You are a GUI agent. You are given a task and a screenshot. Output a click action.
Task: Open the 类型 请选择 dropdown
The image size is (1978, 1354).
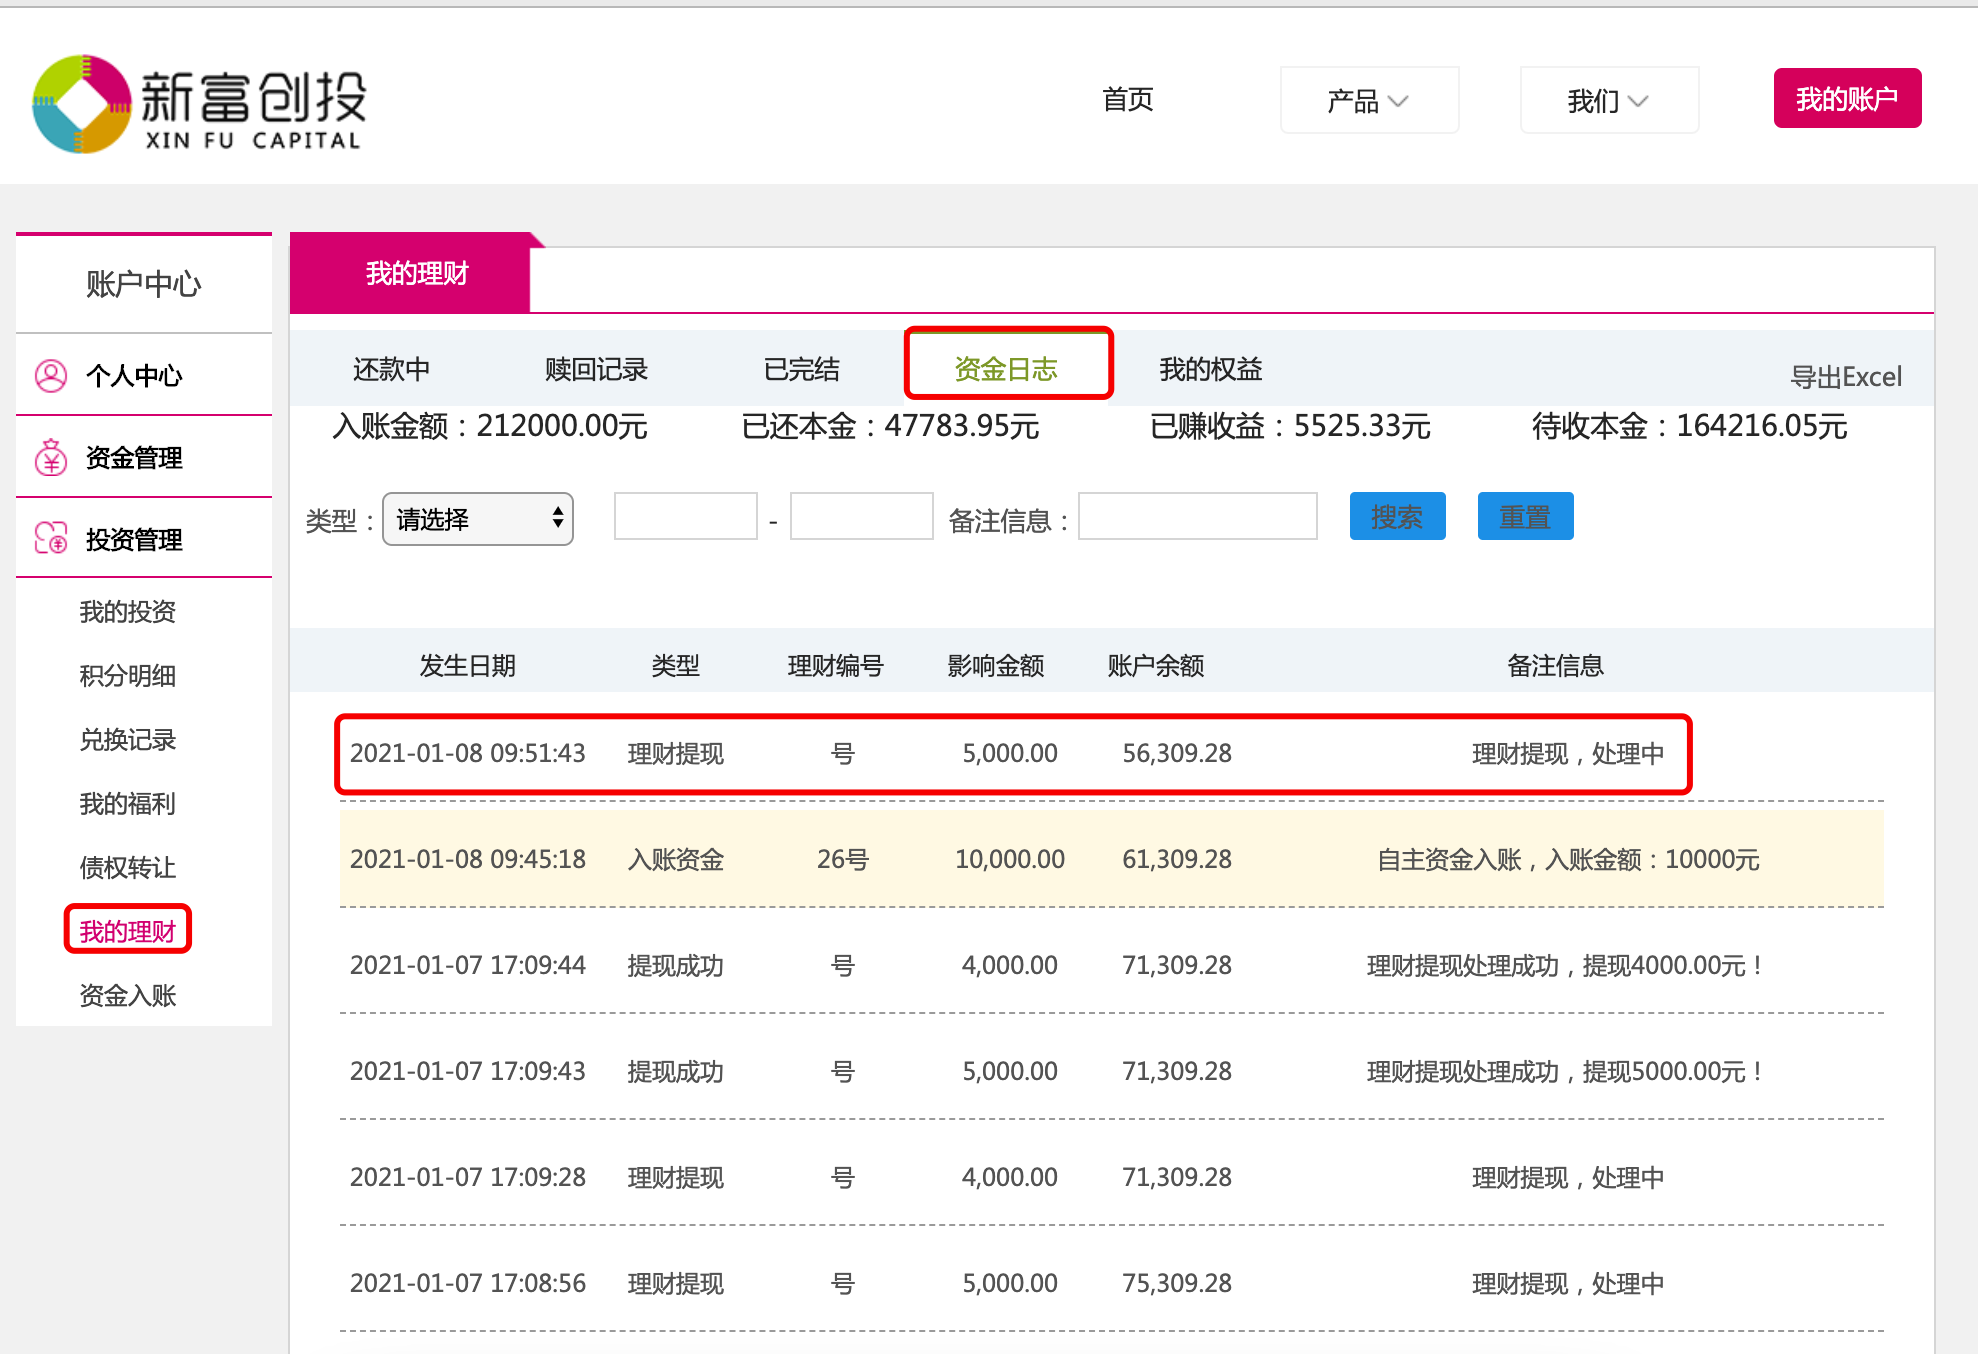(x=478, y=519)
